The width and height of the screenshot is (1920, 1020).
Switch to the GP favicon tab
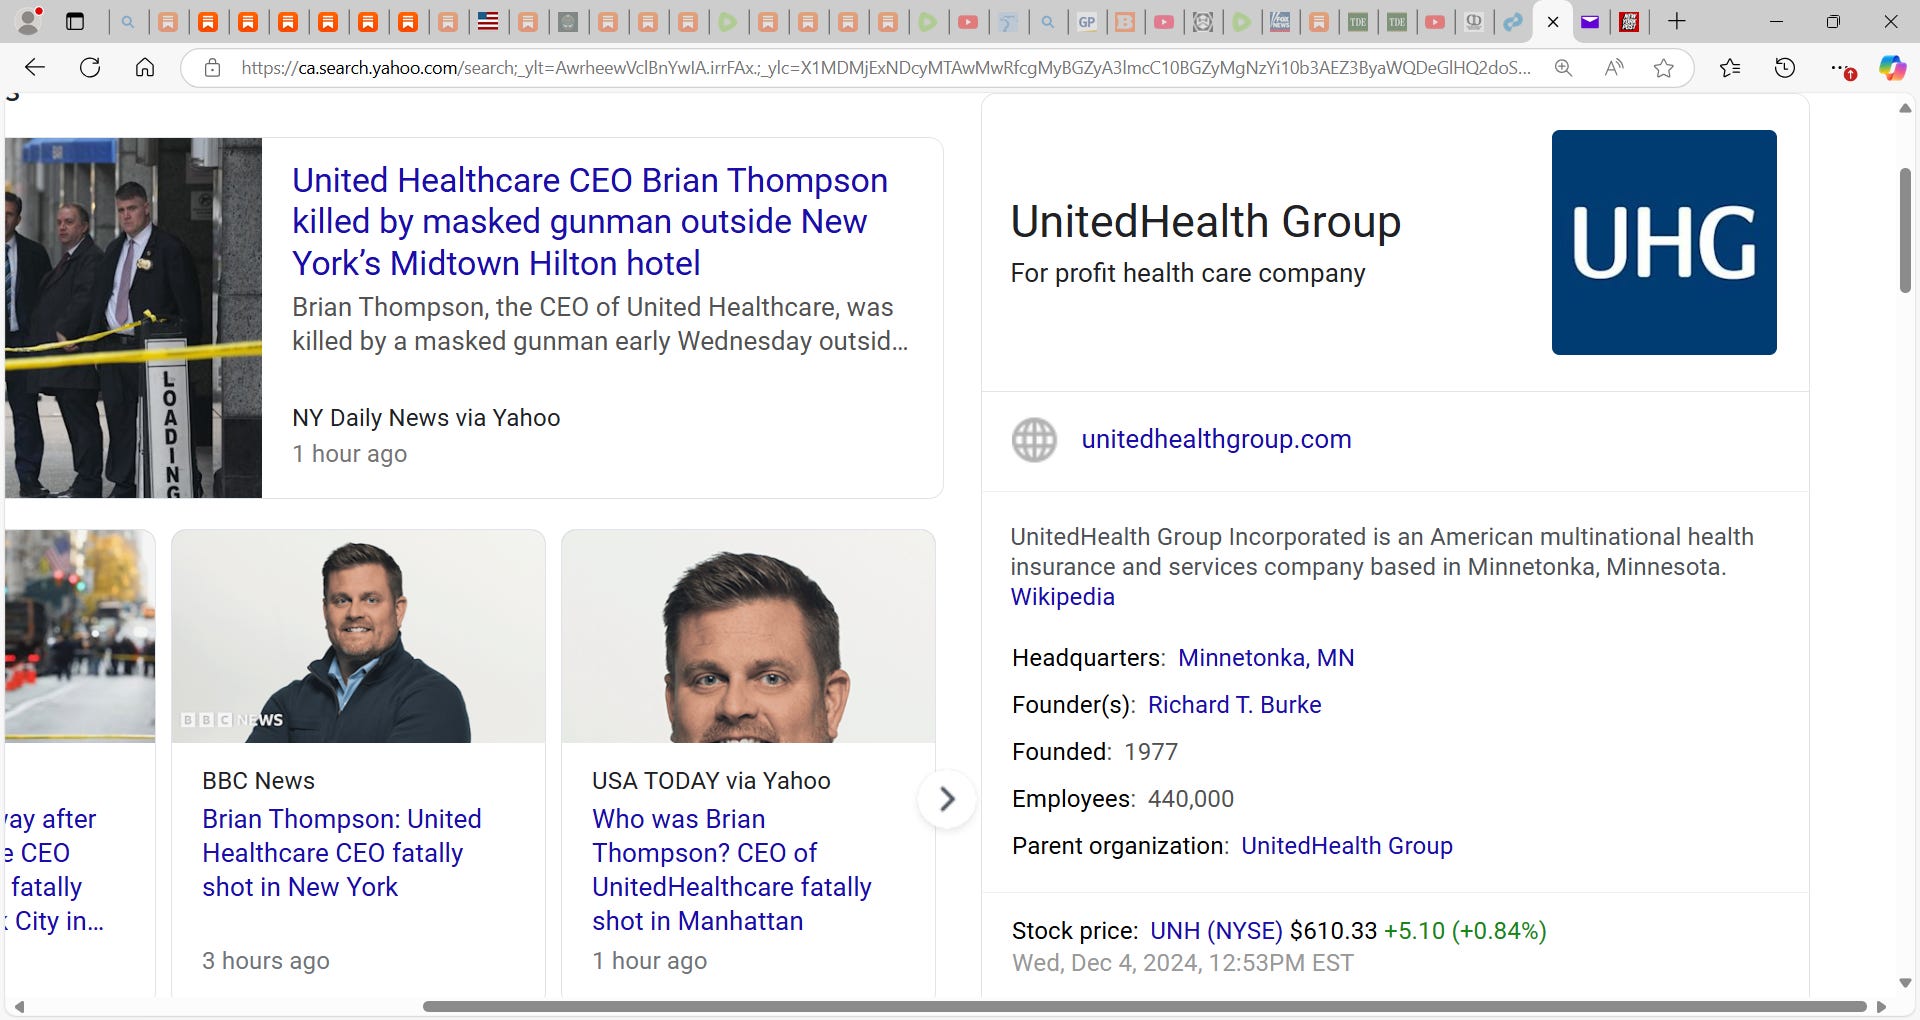coord(1087,21)
